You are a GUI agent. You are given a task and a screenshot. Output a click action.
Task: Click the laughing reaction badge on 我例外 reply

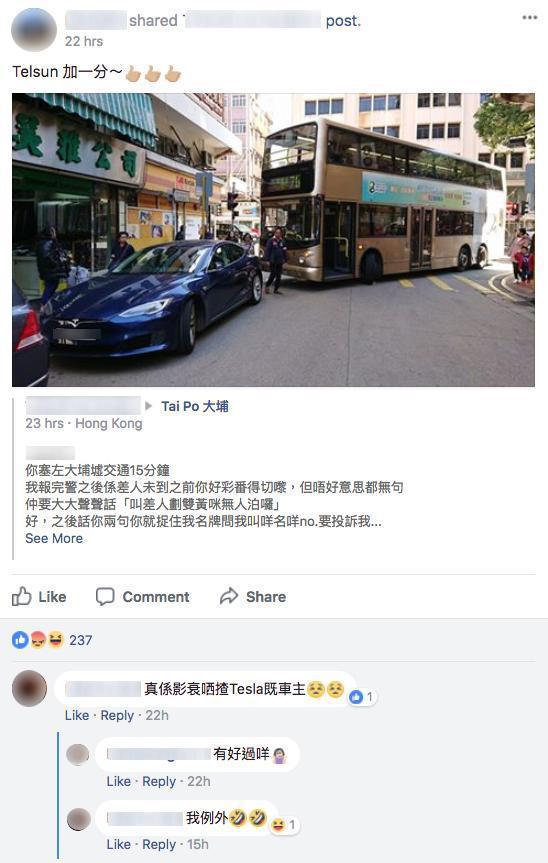[278, 824]
